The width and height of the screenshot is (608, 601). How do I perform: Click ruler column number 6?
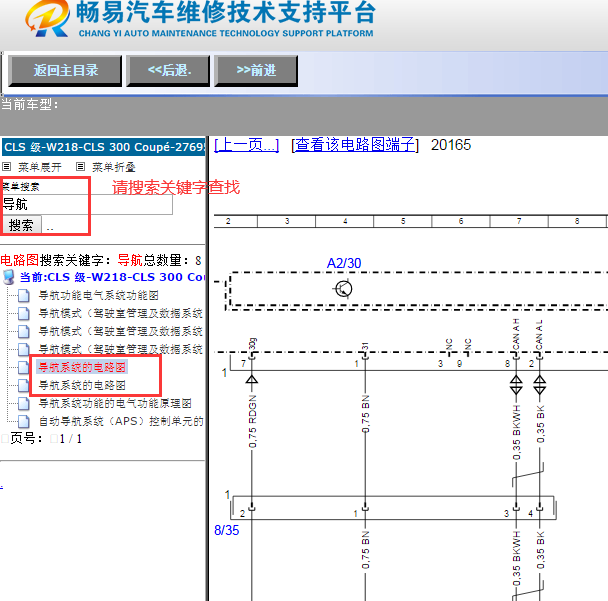click(x=461, y=221)
